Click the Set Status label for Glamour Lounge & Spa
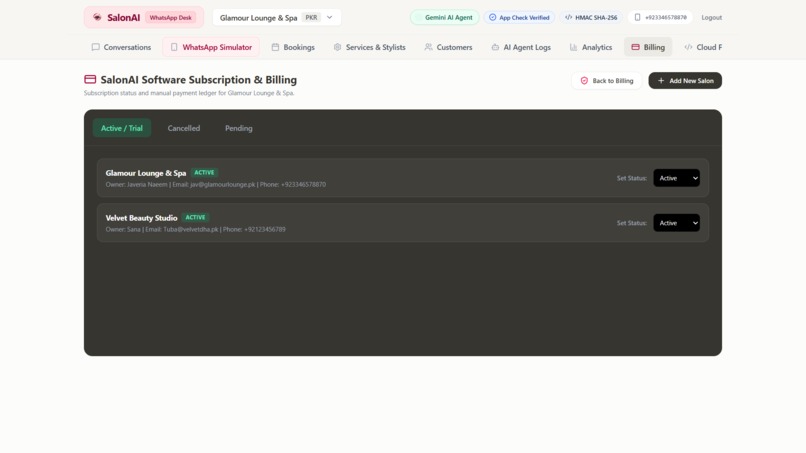 [x=632, y=178]
